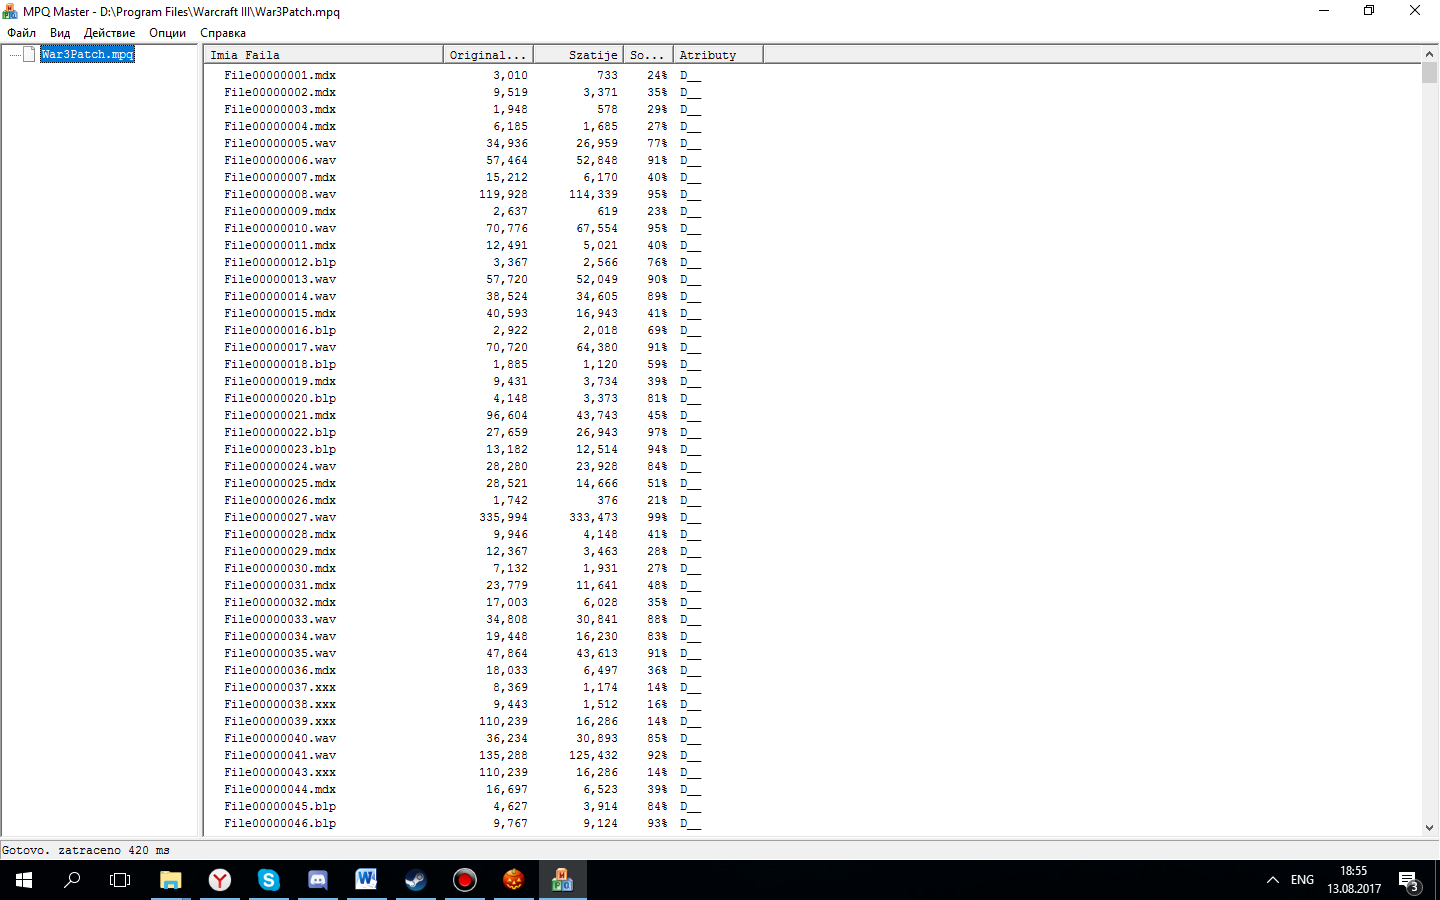
Task: Click the vertical scrollbar thumb
Action: pos(1429,72)
